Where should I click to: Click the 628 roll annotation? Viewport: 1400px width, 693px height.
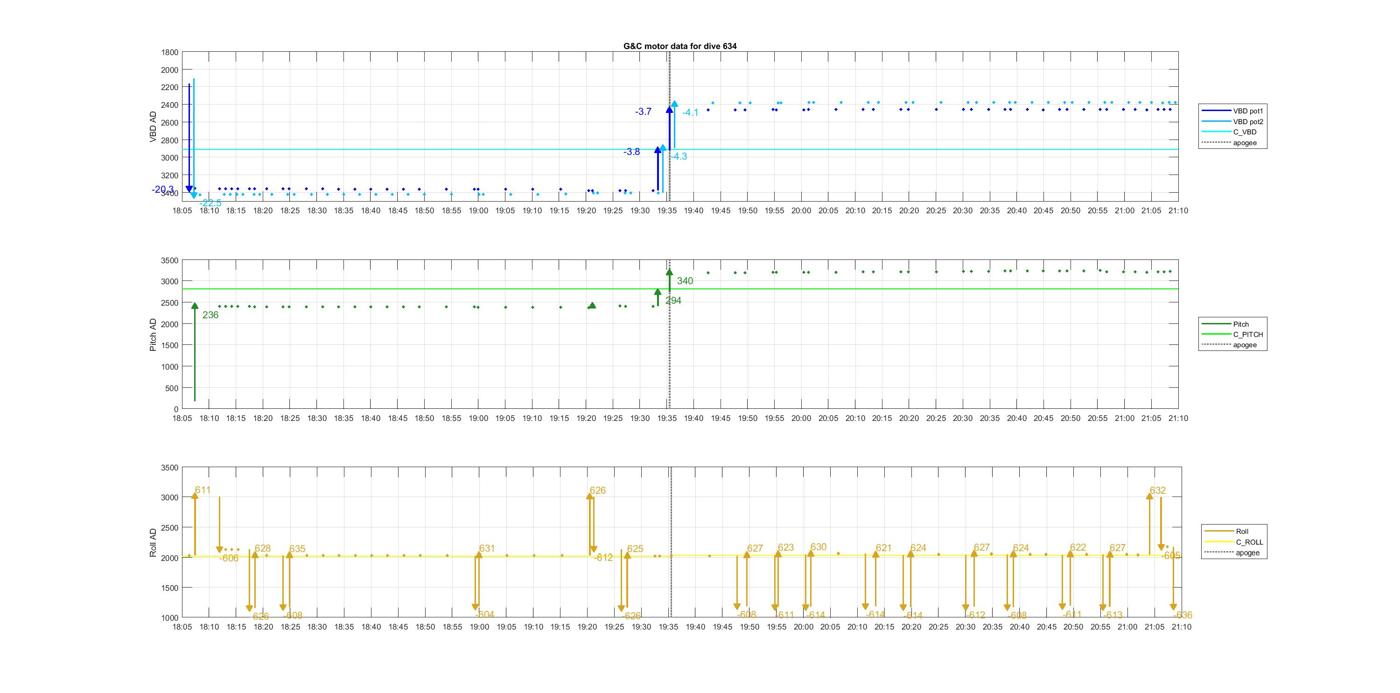[263, 548]
